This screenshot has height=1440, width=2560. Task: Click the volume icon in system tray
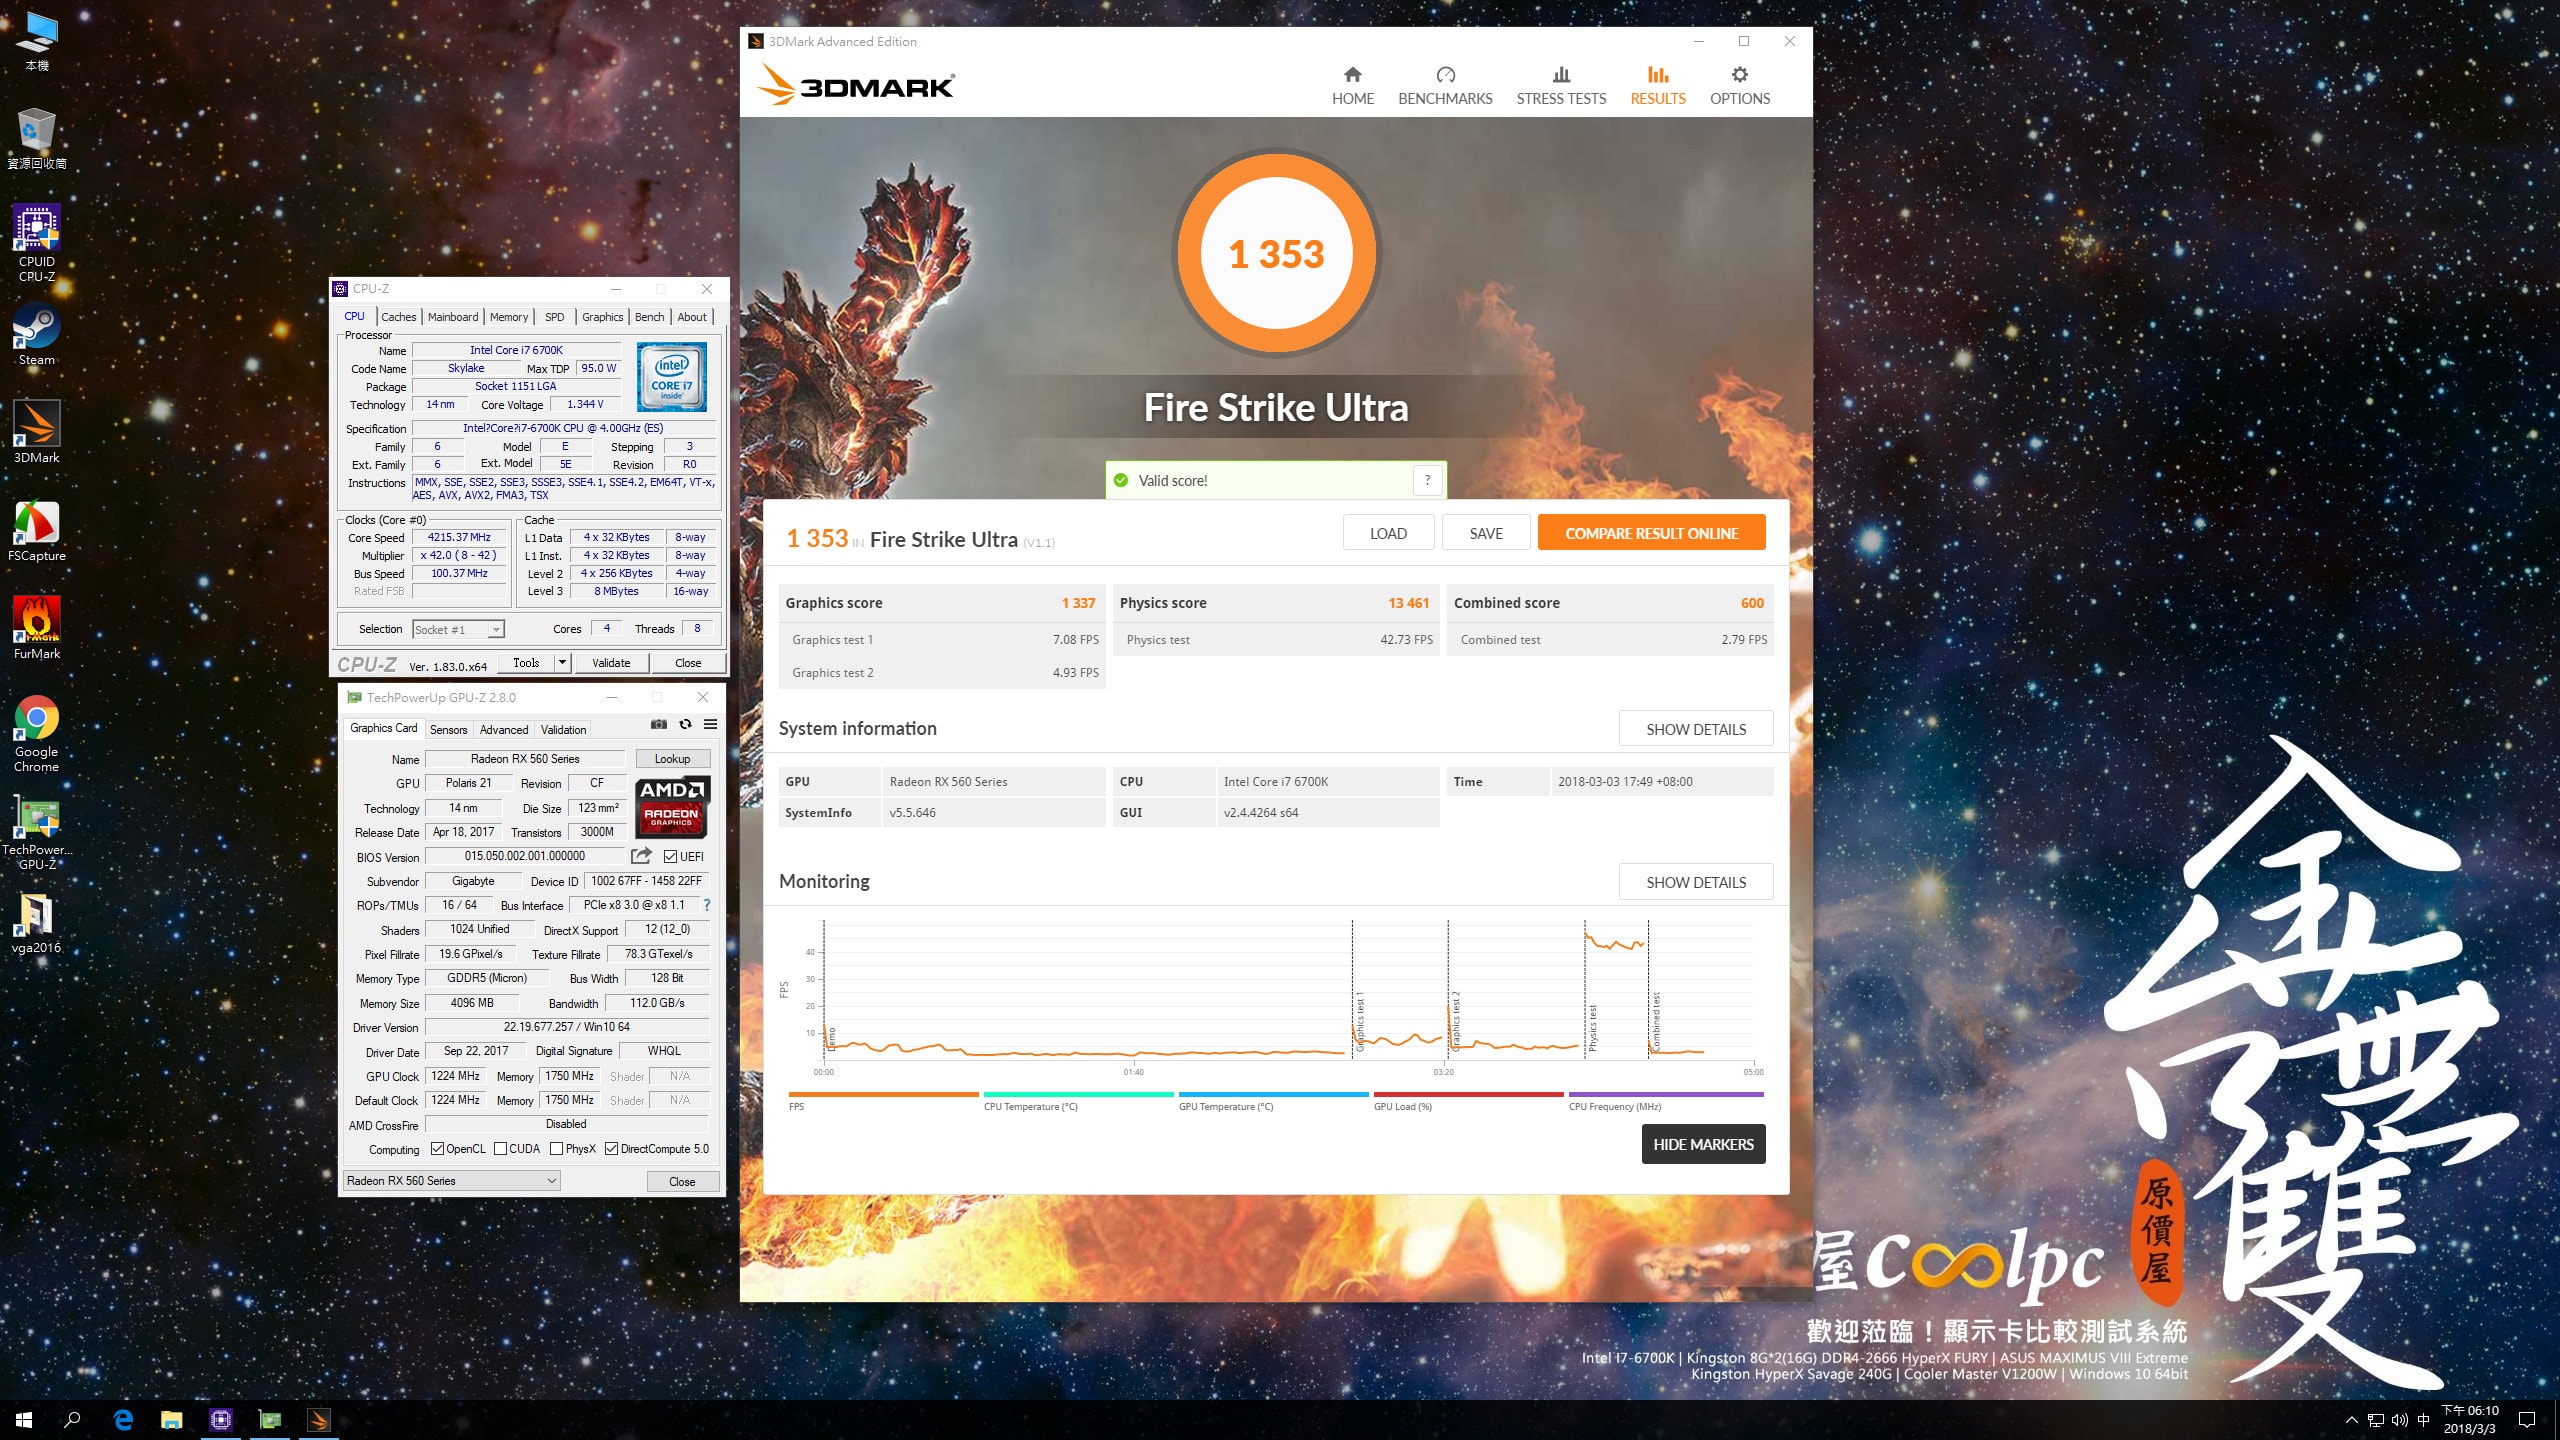[2399, 1420]
